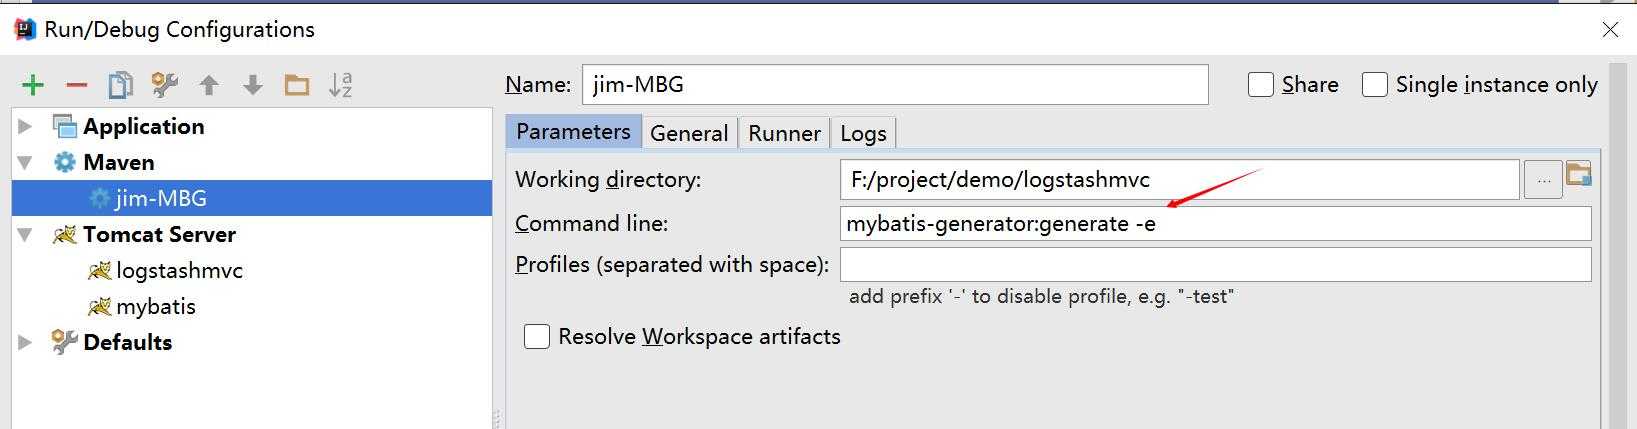Copy the selected configuration
1637x429 pixels.
[121, 86]
